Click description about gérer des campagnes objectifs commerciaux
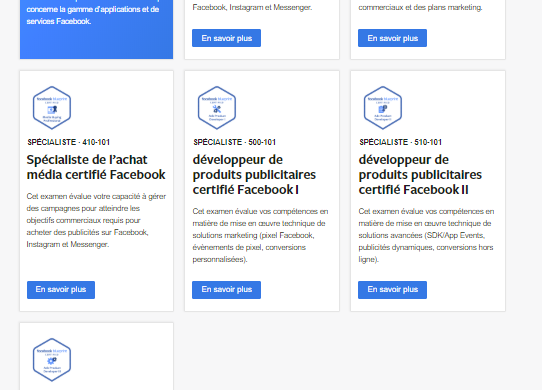The width and height of the screenshot is (542, 390). (x=96, y=220)
